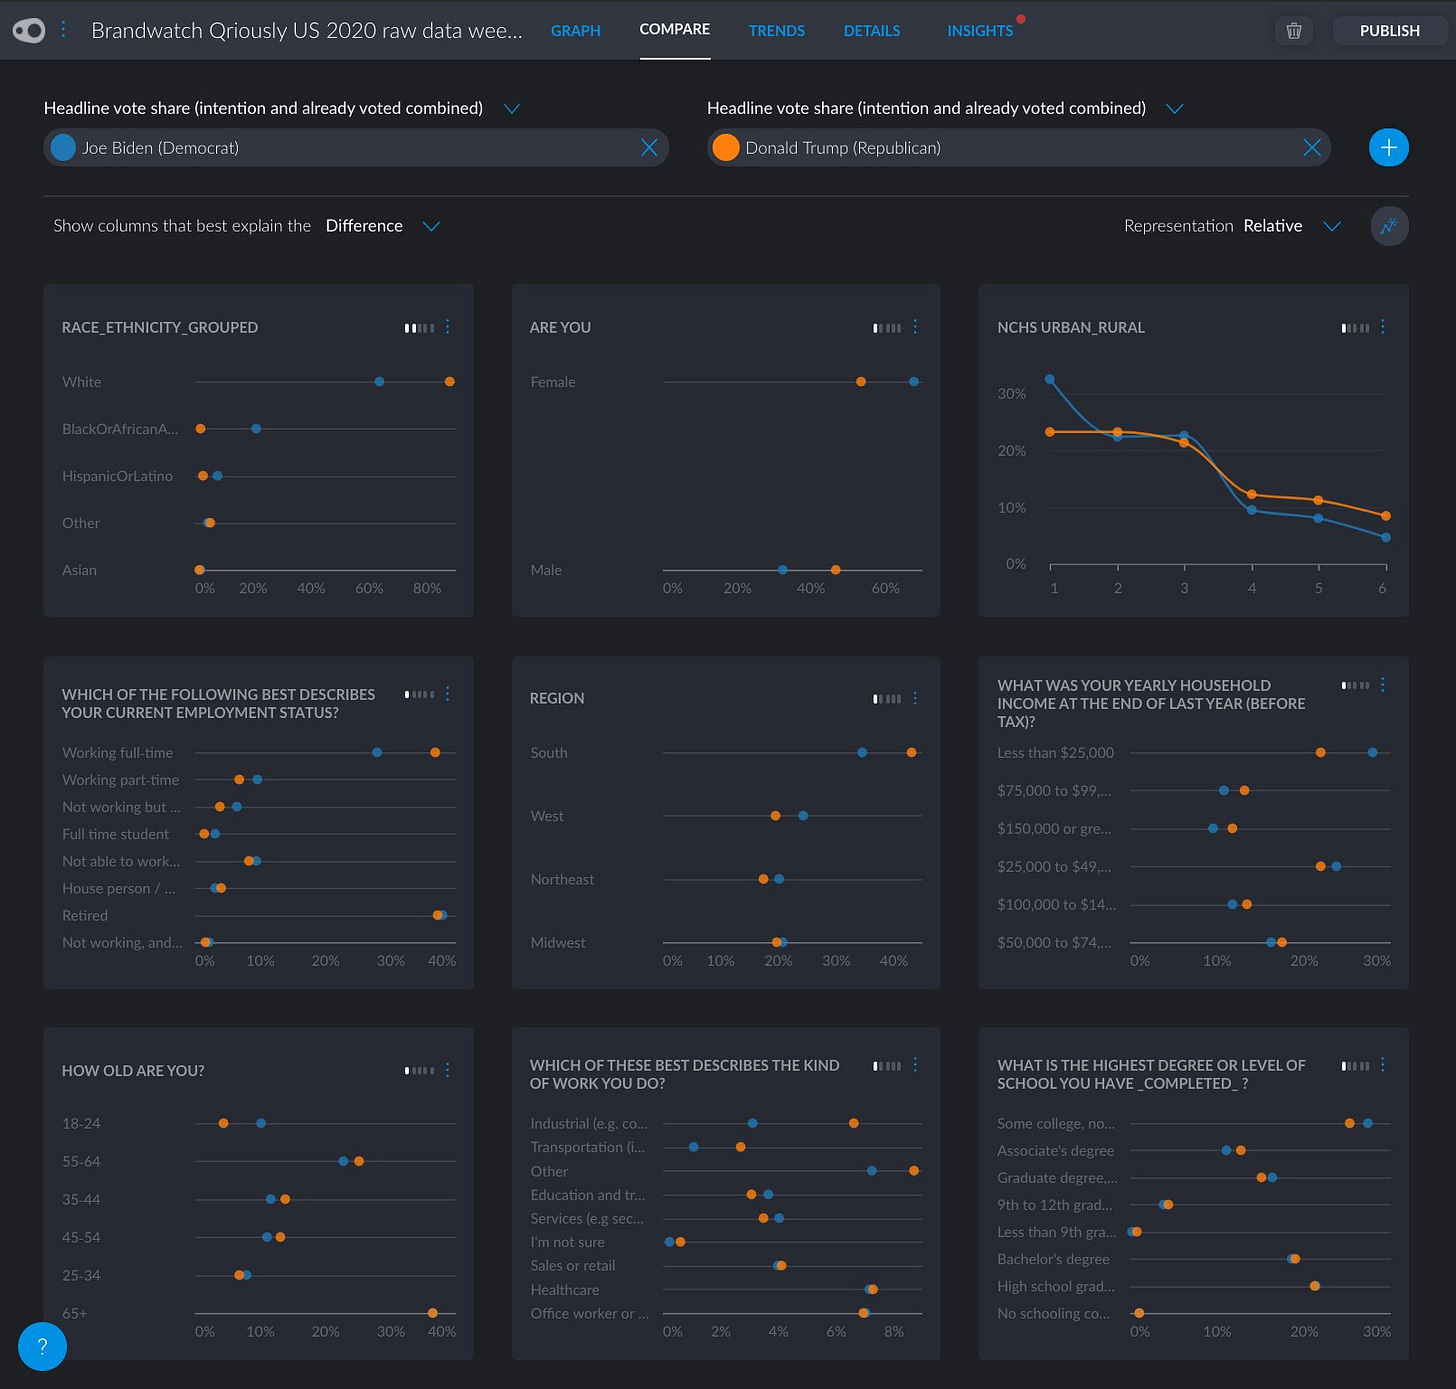
Task: Click the Donald Trump (Republican) field
Action: (1019, 148)
